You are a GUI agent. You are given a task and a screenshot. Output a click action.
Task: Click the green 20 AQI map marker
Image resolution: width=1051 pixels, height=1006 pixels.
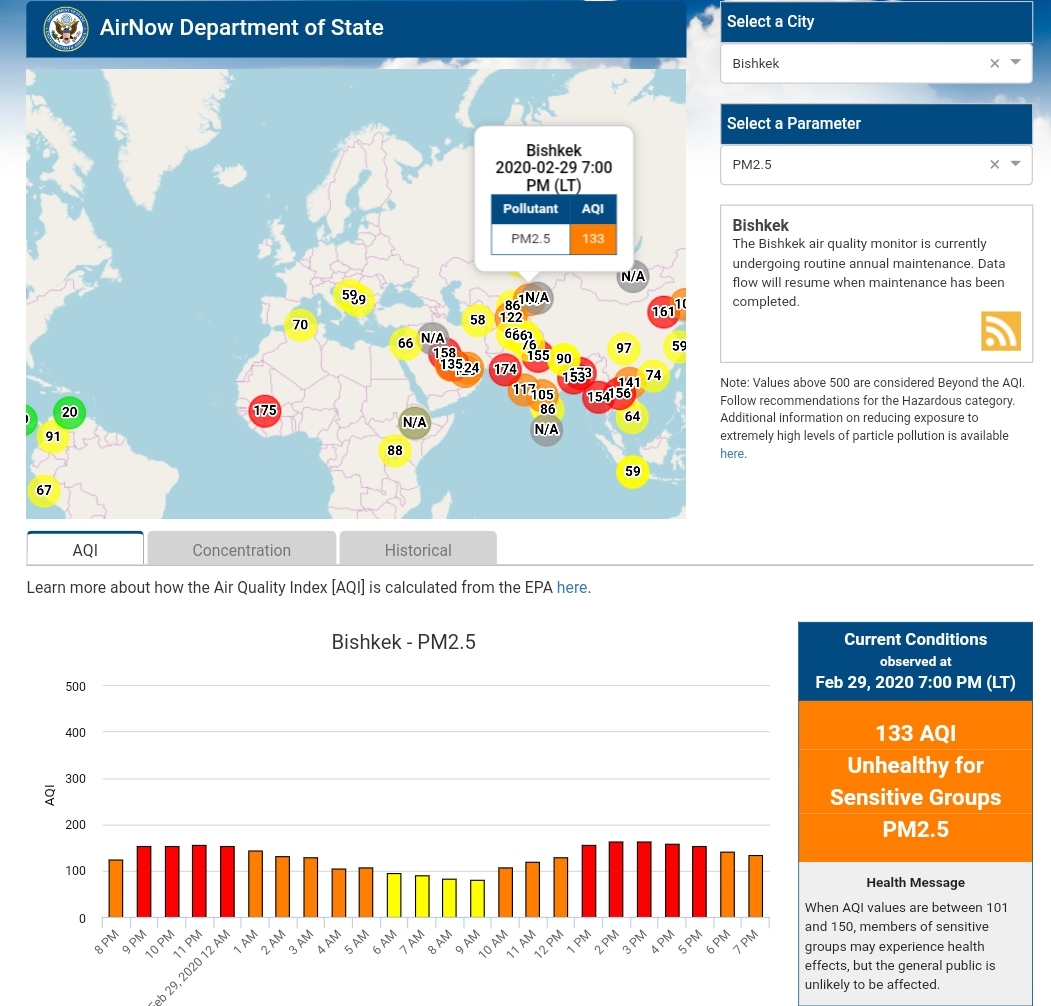pos(70,412)
